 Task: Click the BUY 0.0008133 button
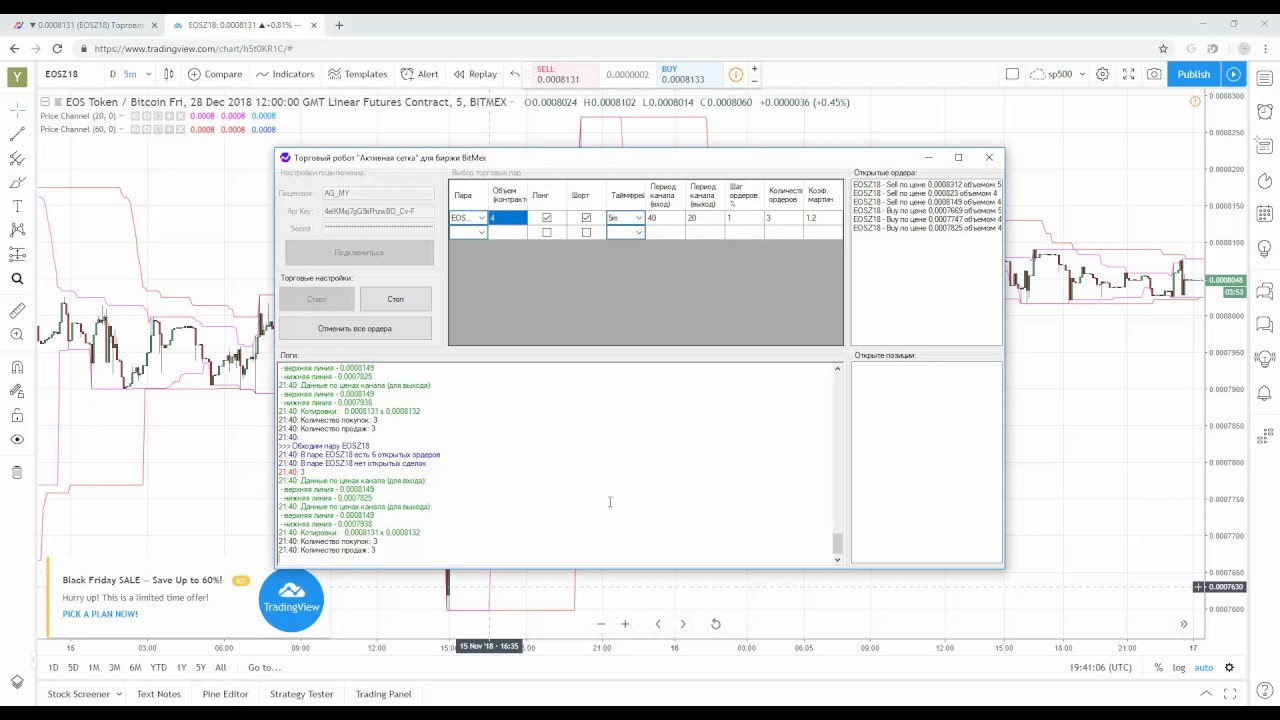[x=689, y=75]
